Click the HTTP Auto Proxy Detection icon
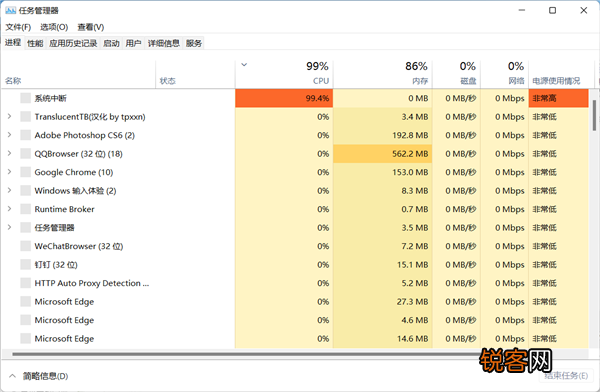The width and height of the screenshot is (600, 392). [x=26, y=283]
